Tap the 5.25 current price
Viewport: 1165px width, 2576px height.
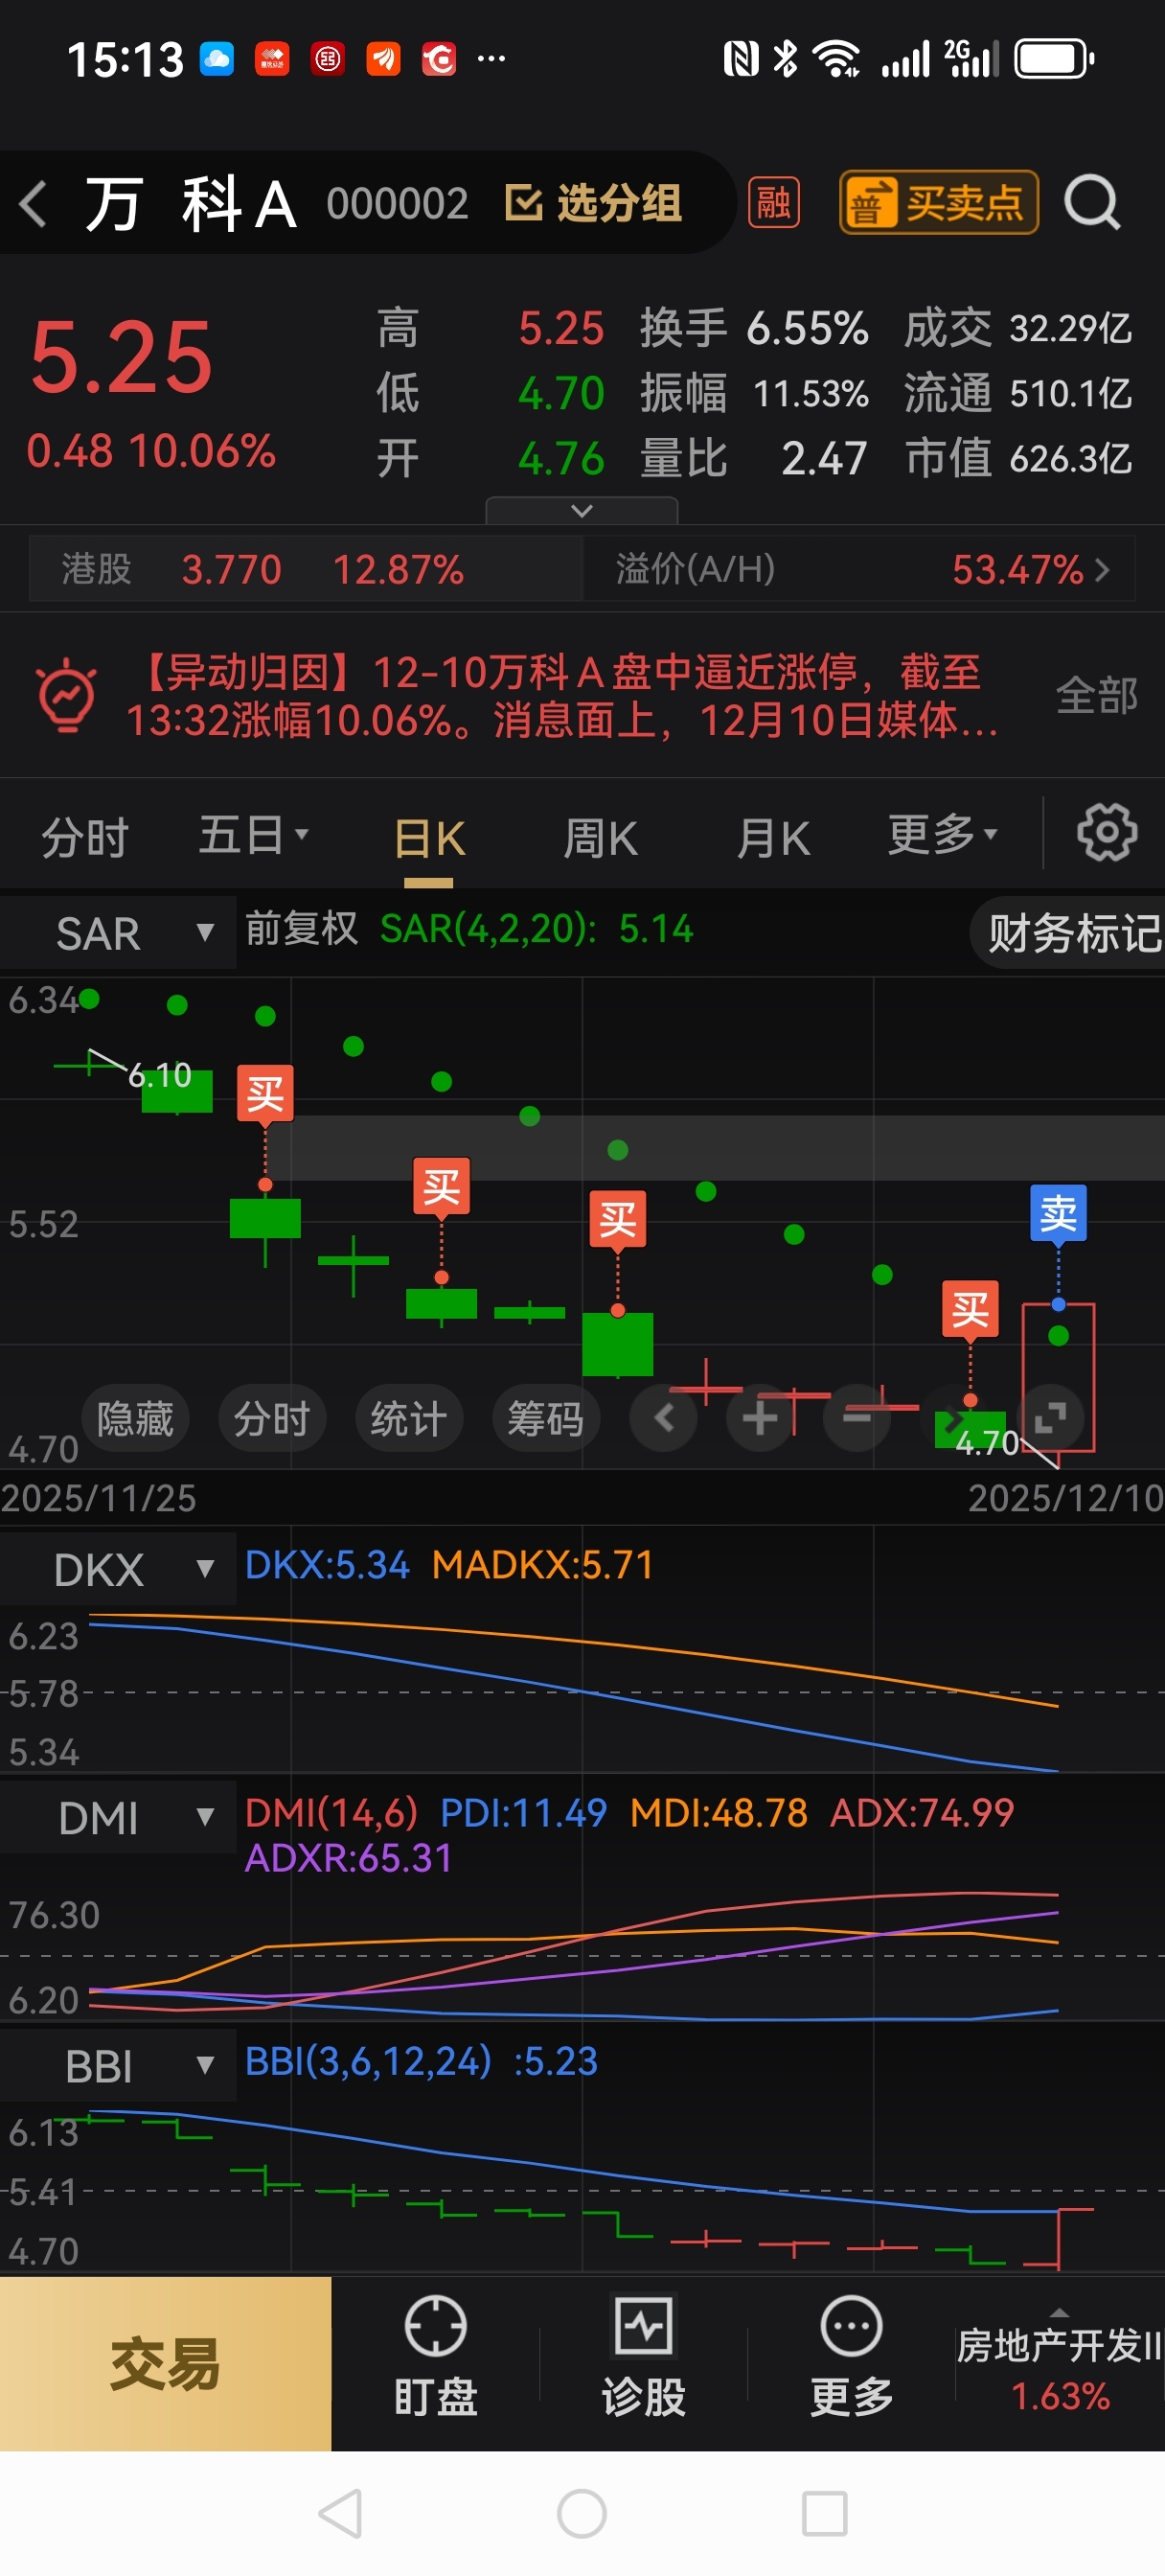pyautogui.click(x=121, y=356)
